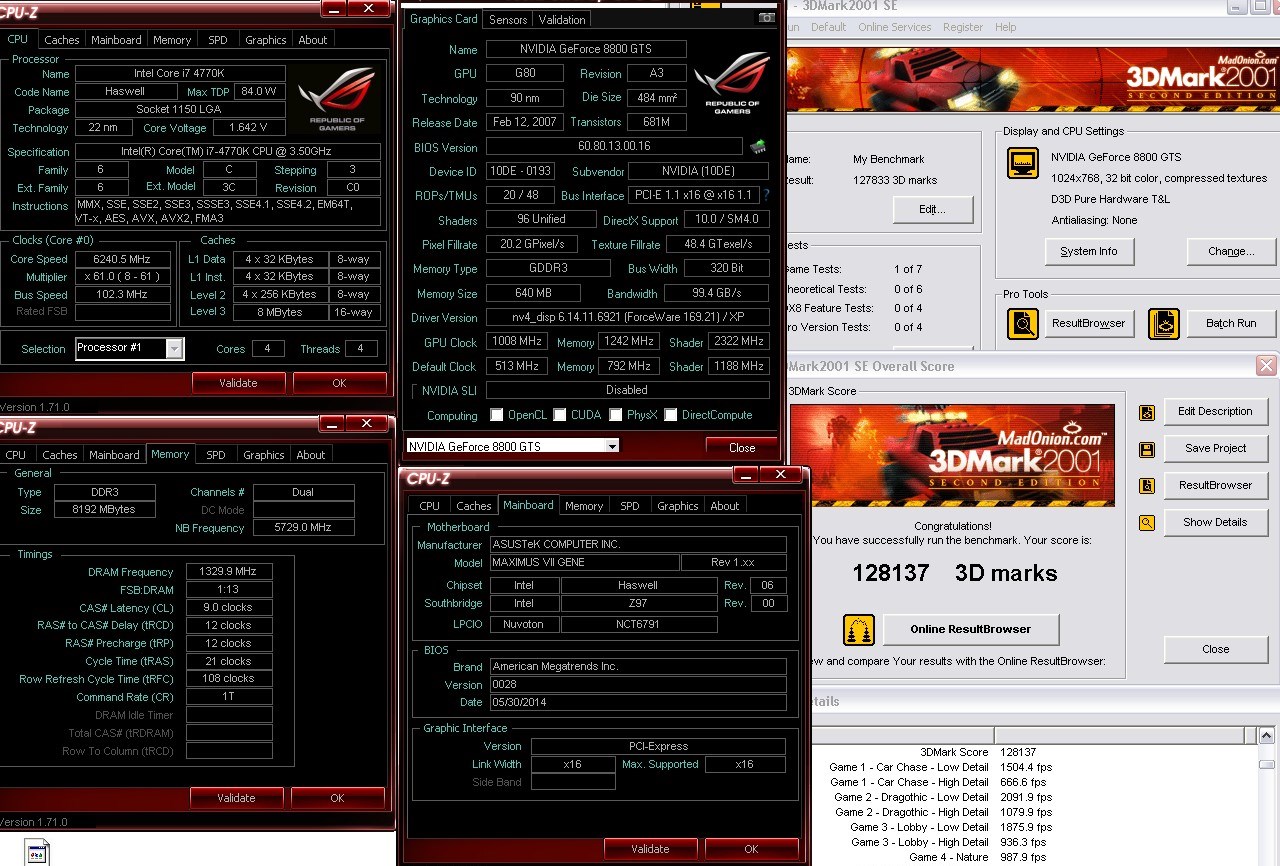Open About tab in mainboard CPU-Z window
The image size is (1280, 866).
tap(724, 506)
